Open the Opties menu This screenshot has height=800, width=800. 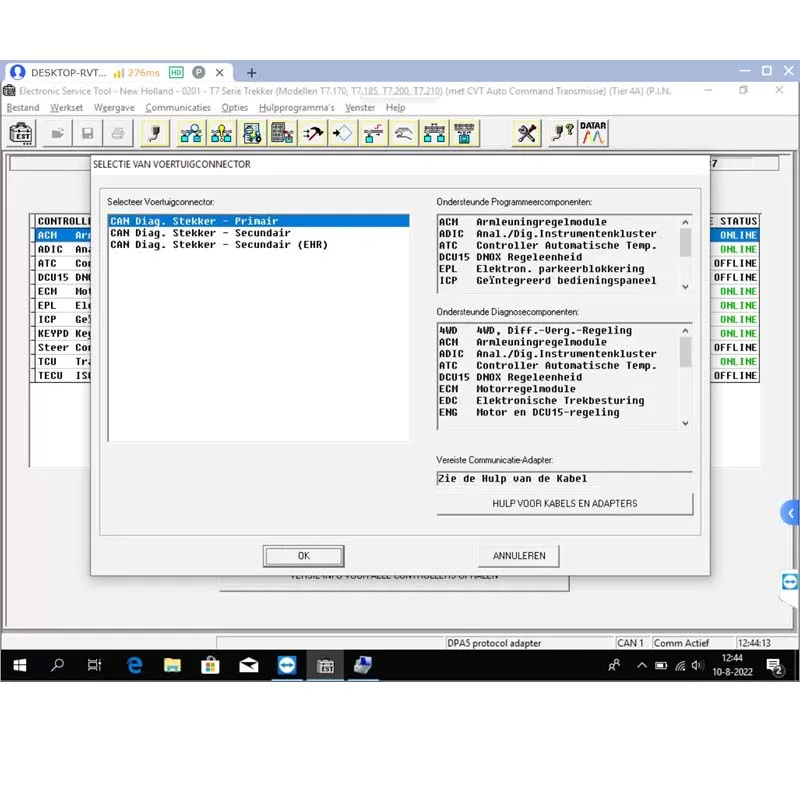[x=235, y=108]
